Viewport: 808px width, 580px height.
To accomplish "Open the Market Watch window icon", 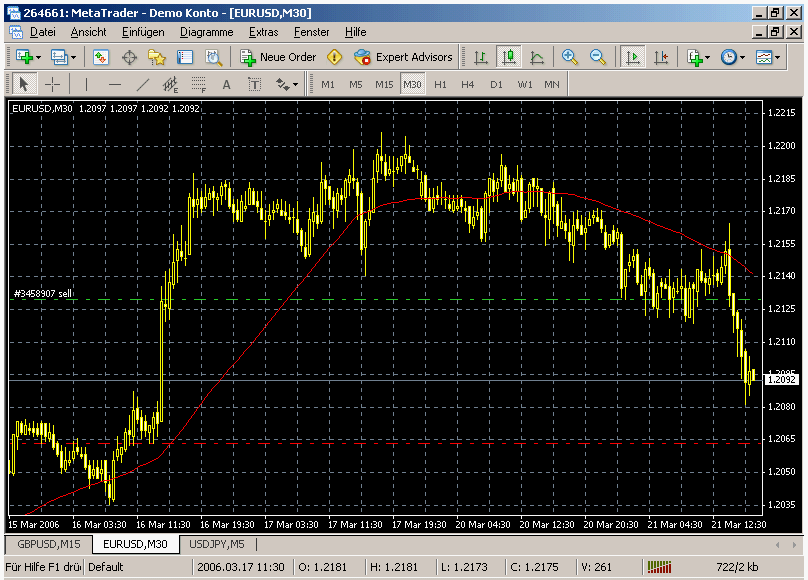I will [x=101, y=57].
